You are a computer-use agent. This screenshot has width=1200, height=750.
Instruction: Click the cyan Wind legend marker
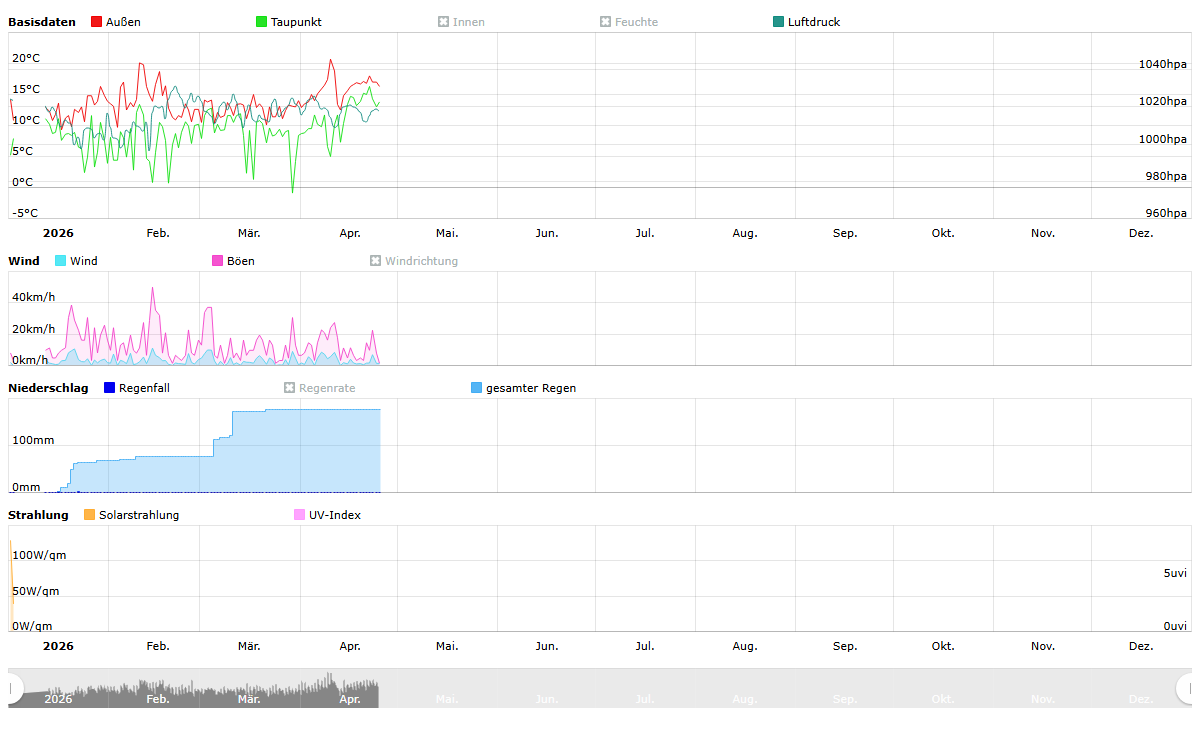pyautogui.click(x=61, y=261)
